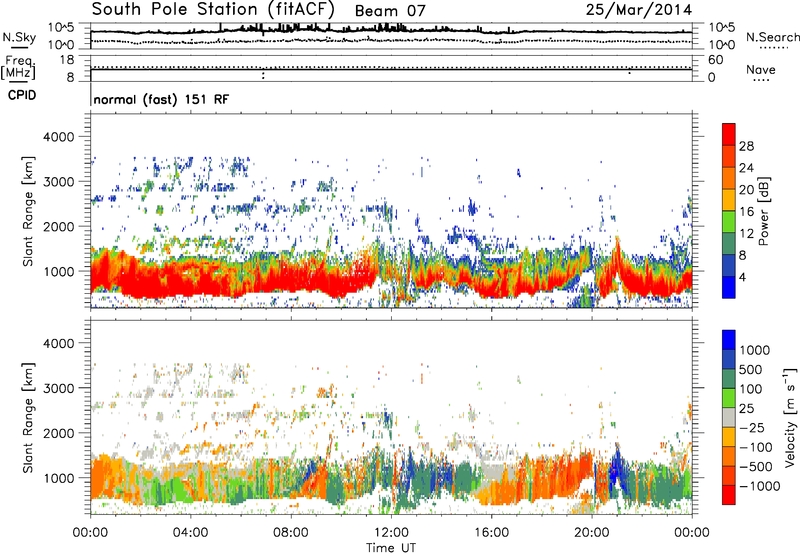800x554 pixels.
Task: Click the '4000' tick of the power panel
Action: (x=59, y=137)
